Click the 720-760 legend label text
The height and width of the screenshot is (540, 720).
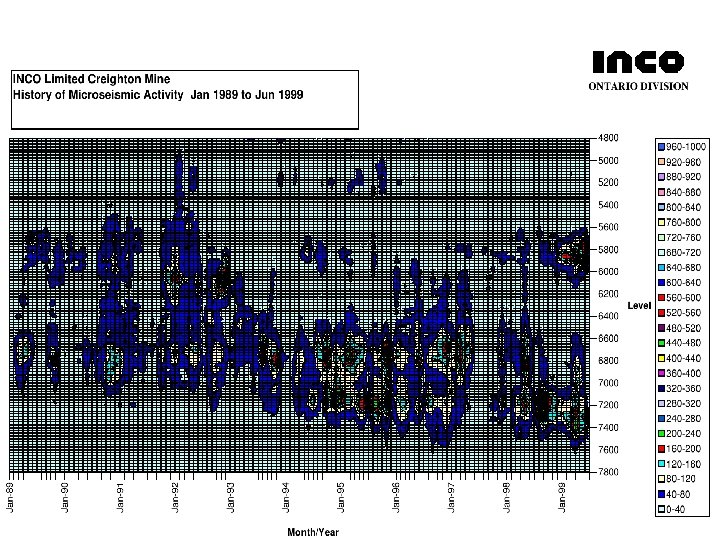[684, 237]
